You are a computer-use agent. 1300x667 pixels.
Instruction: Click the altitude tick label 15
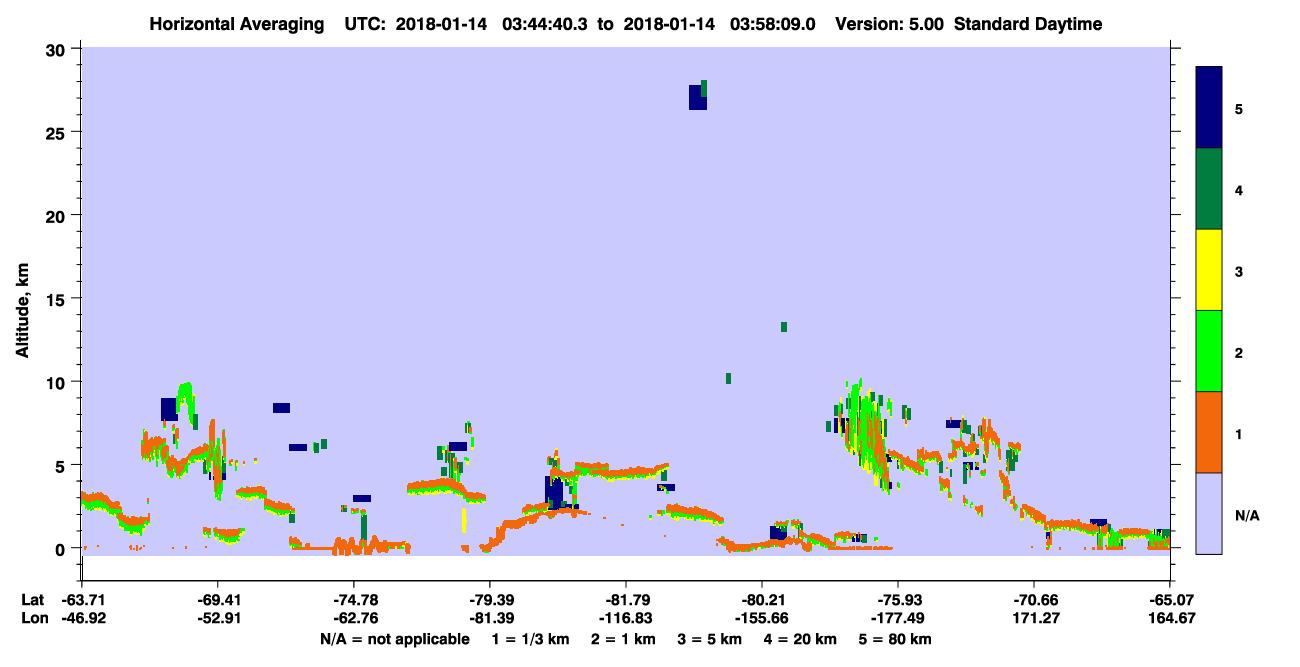[x=58, y=299]
